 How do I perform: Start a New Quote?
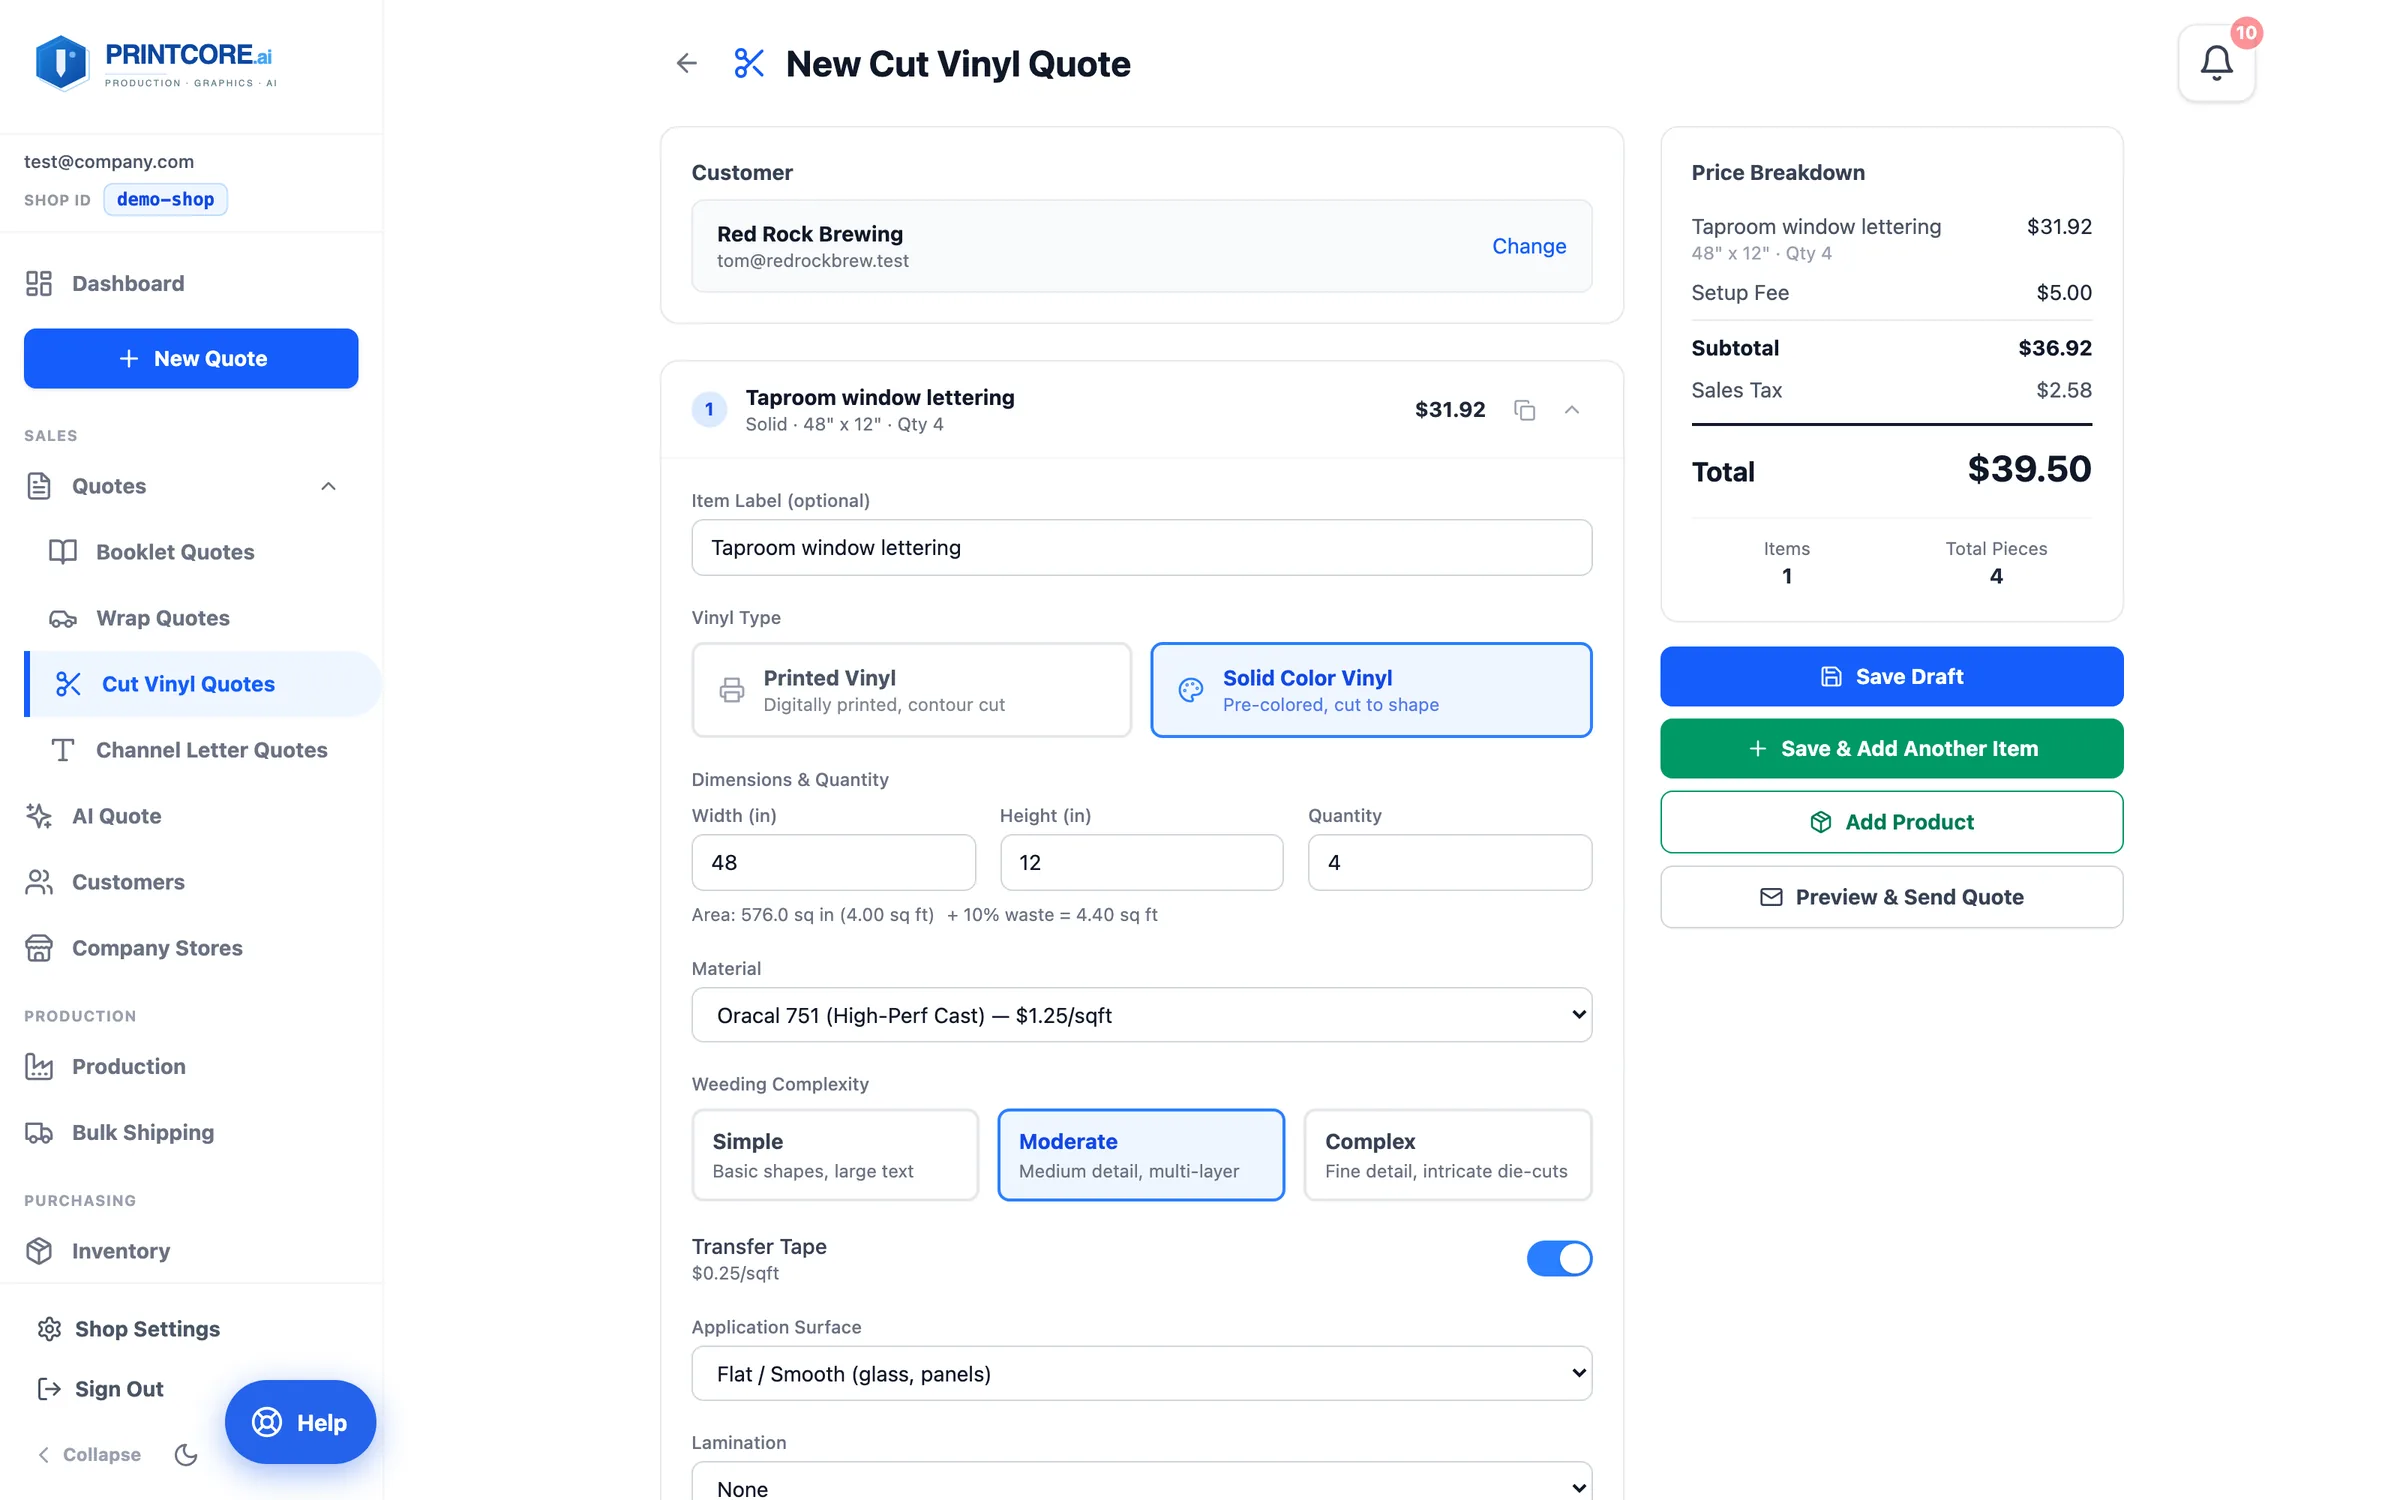click(191, 358)
